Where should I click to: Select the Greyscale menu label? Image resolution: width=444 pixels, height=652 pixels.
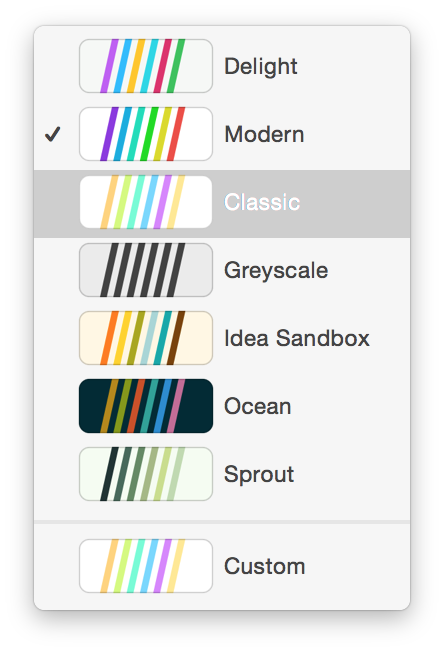(276, 271)
